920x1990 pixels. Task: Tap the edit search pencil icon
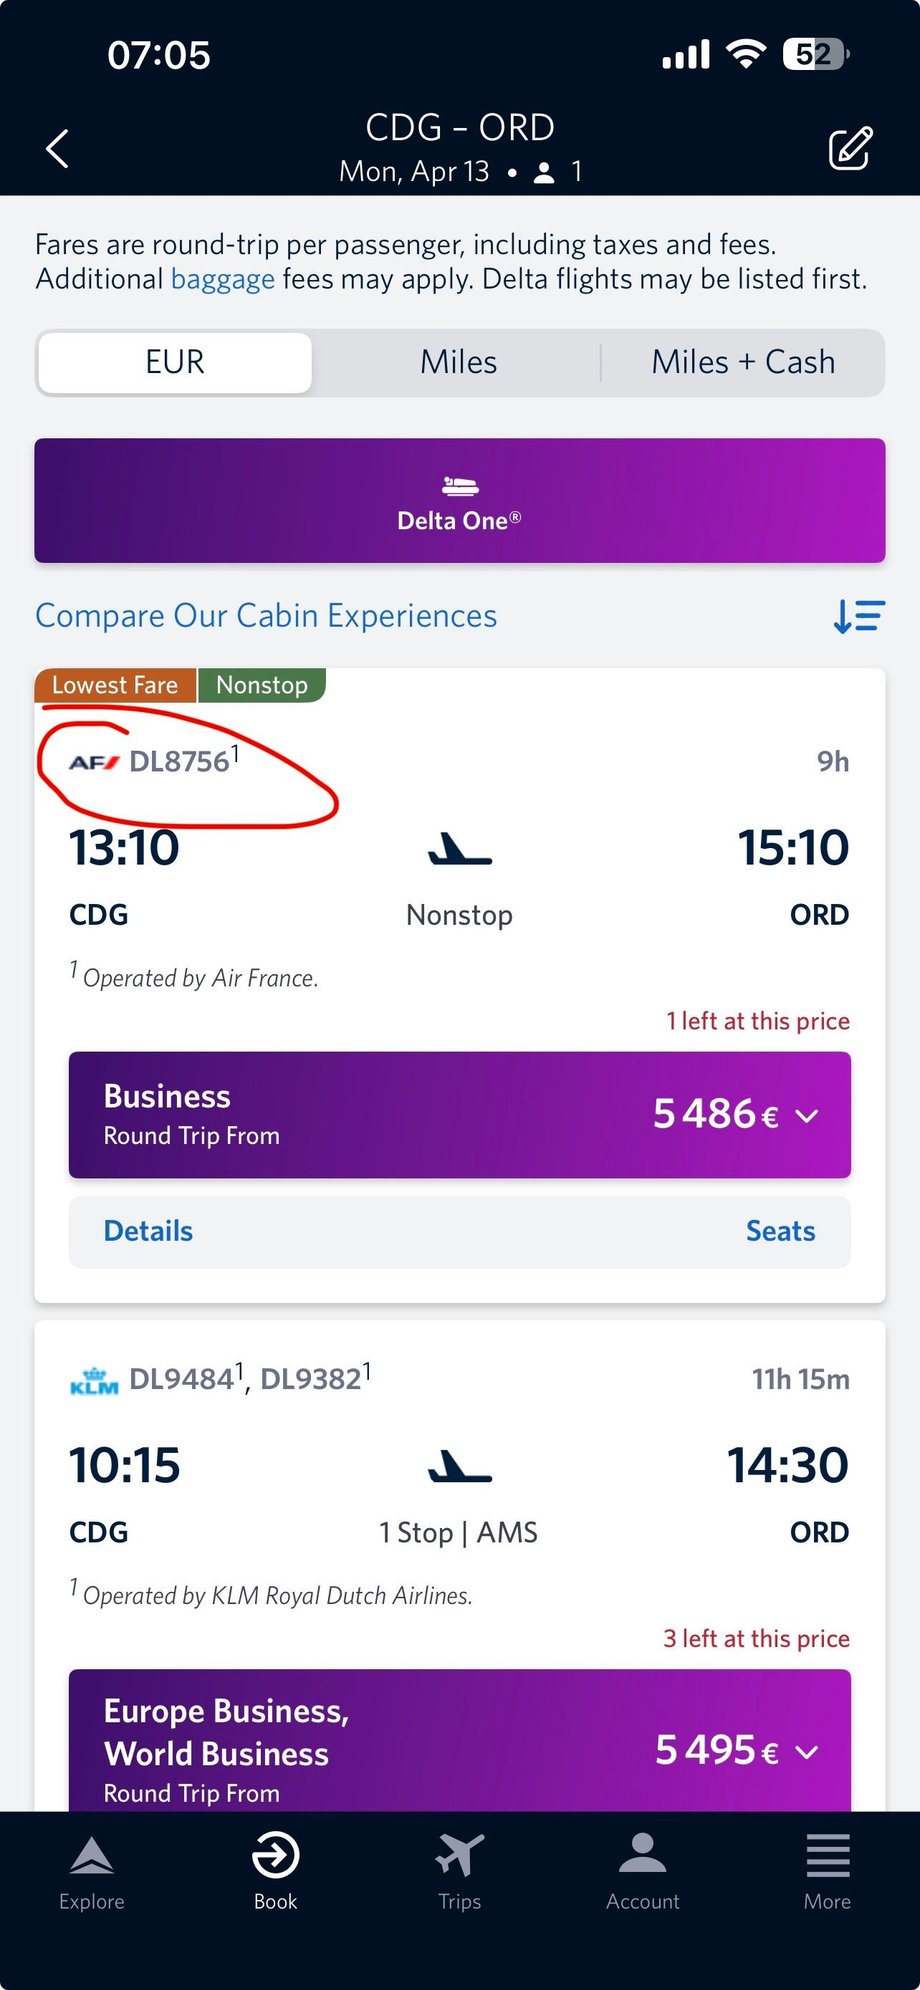[x=850, y=149]
